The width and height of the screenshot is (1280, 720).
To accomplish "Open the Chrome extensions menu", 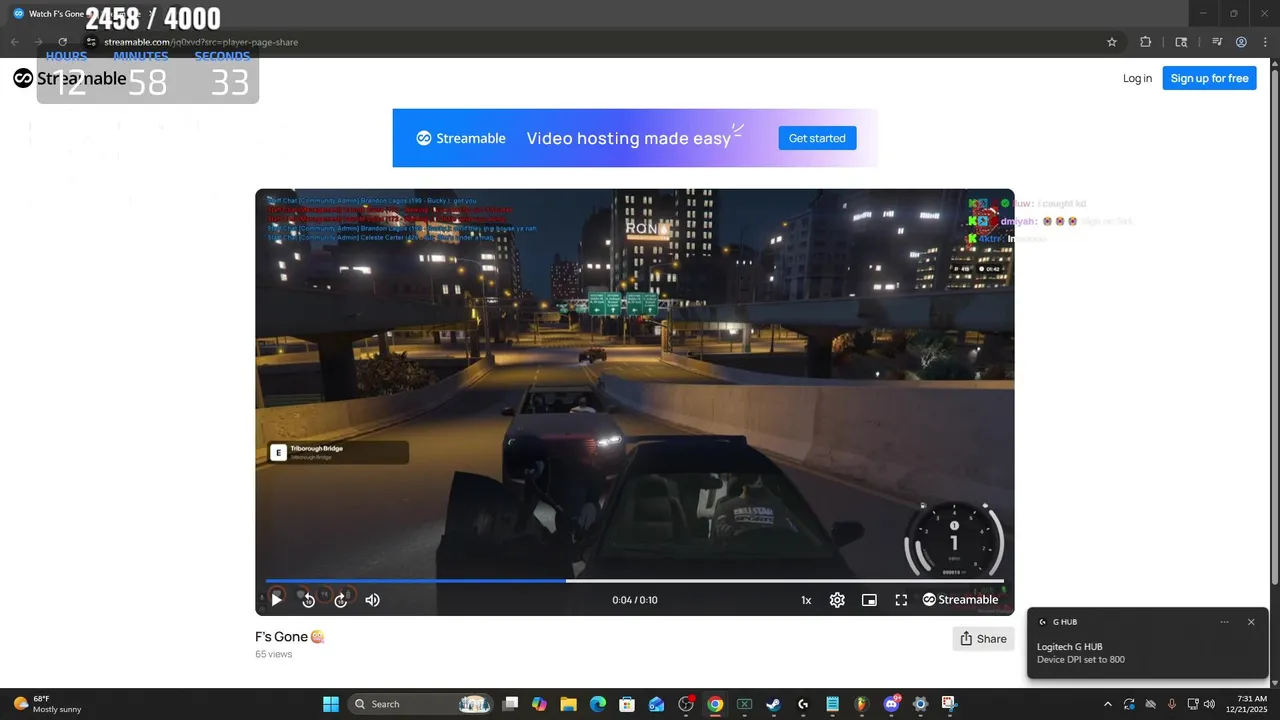I will (x=1146, y=42).
